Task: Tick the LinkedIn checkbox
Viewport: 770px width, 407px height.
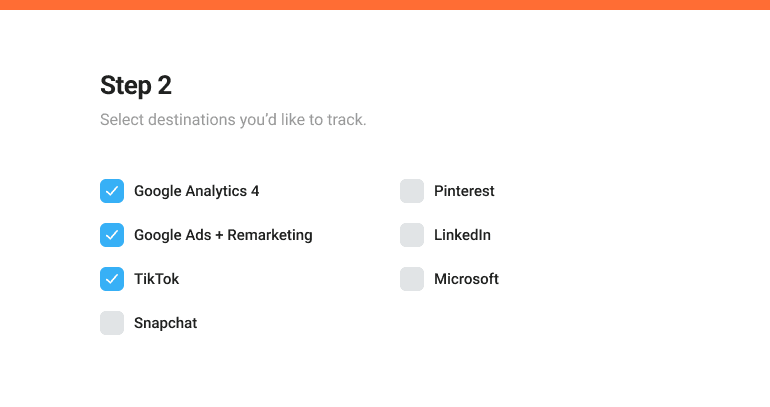Action: 412,235
